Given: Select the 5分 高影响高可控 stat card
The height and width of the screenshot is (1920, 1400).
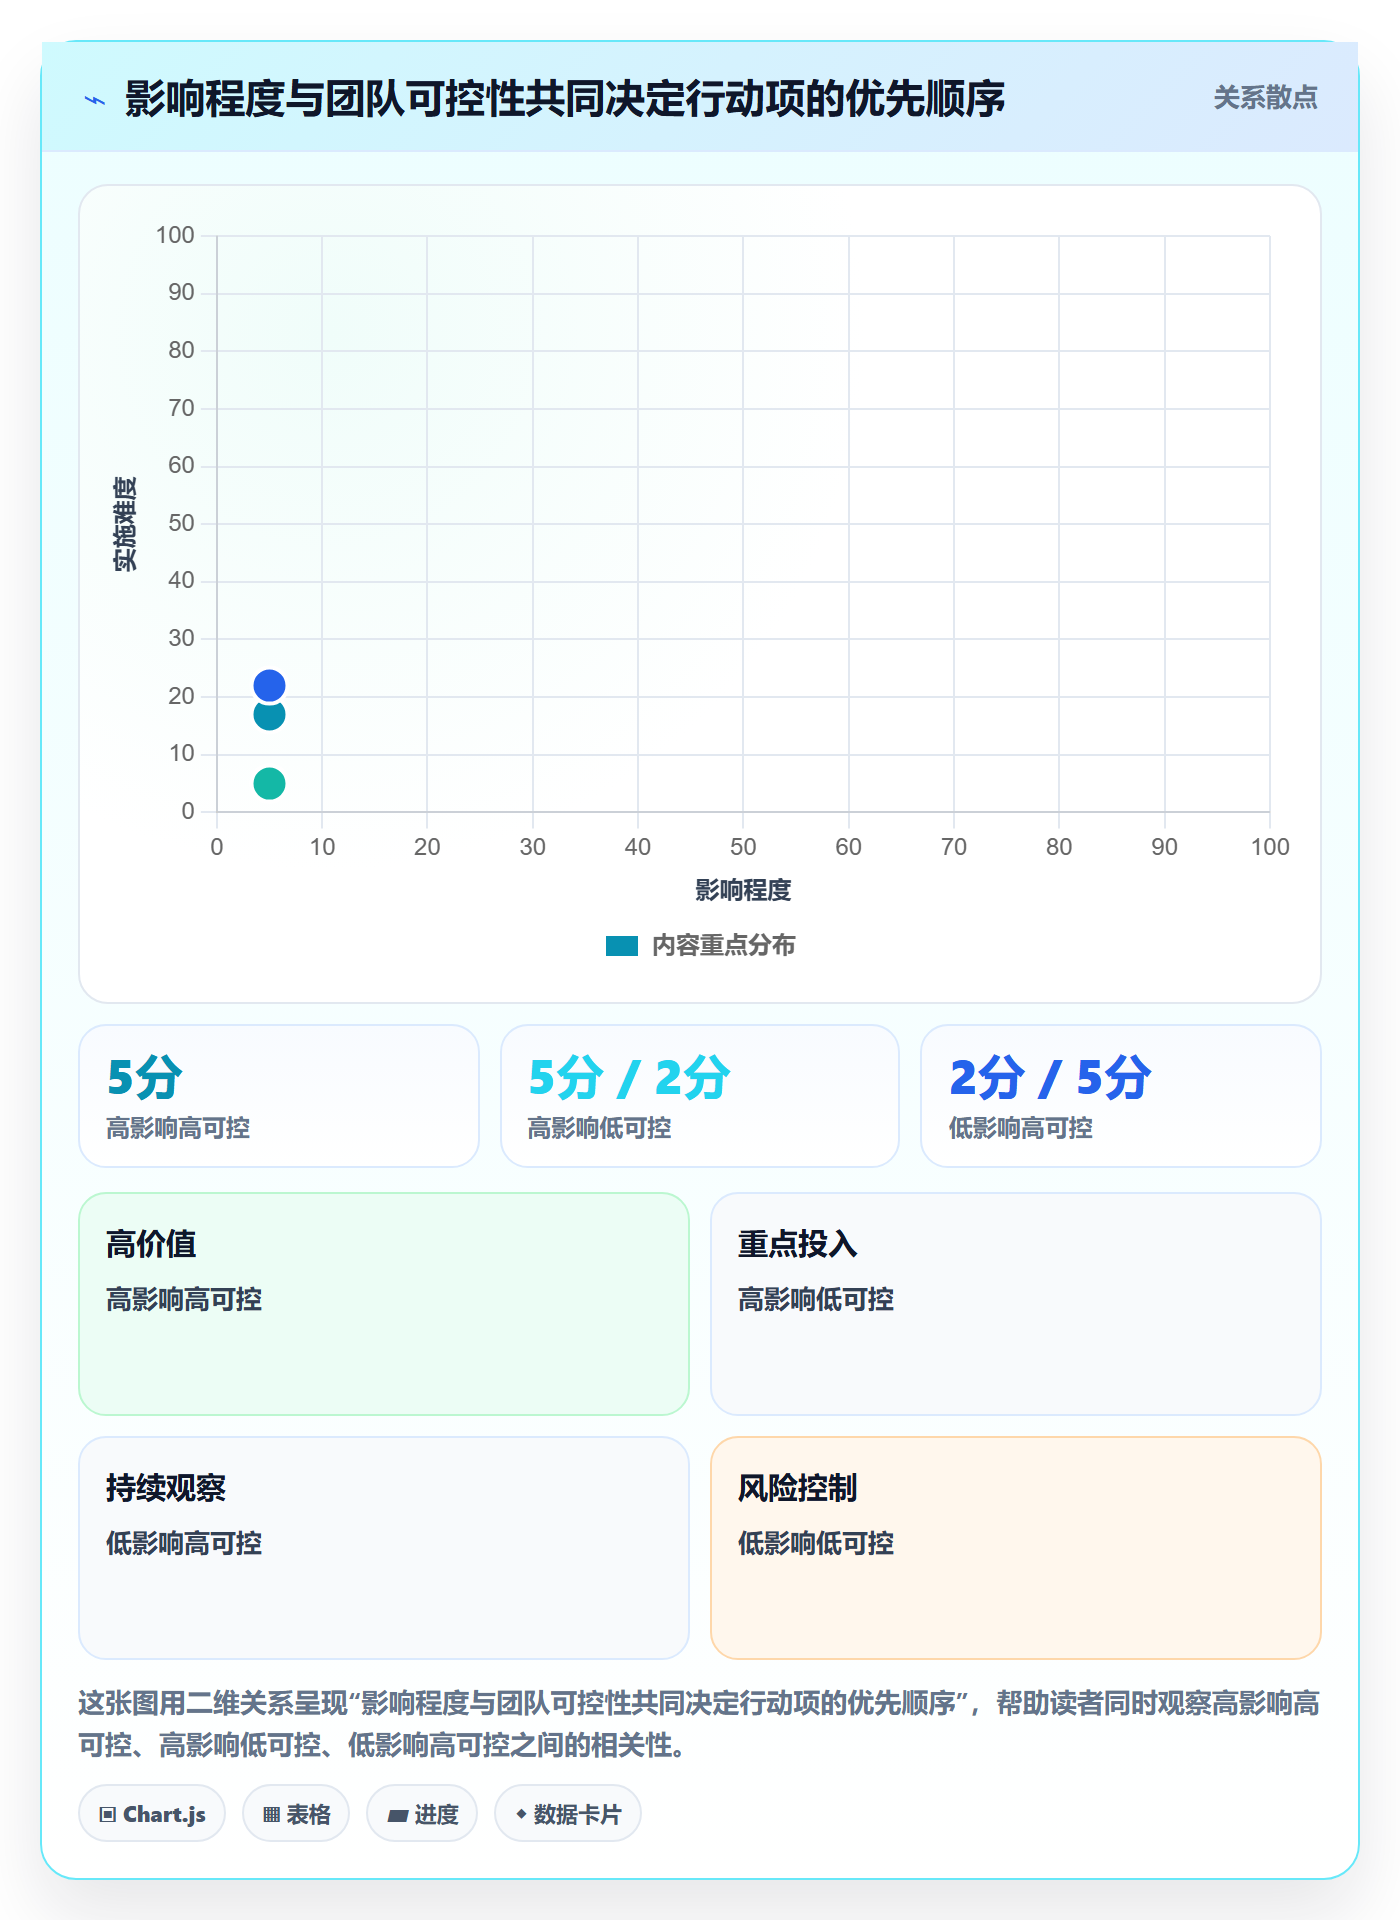Looking at the screenshot, I should (279, 1096).
